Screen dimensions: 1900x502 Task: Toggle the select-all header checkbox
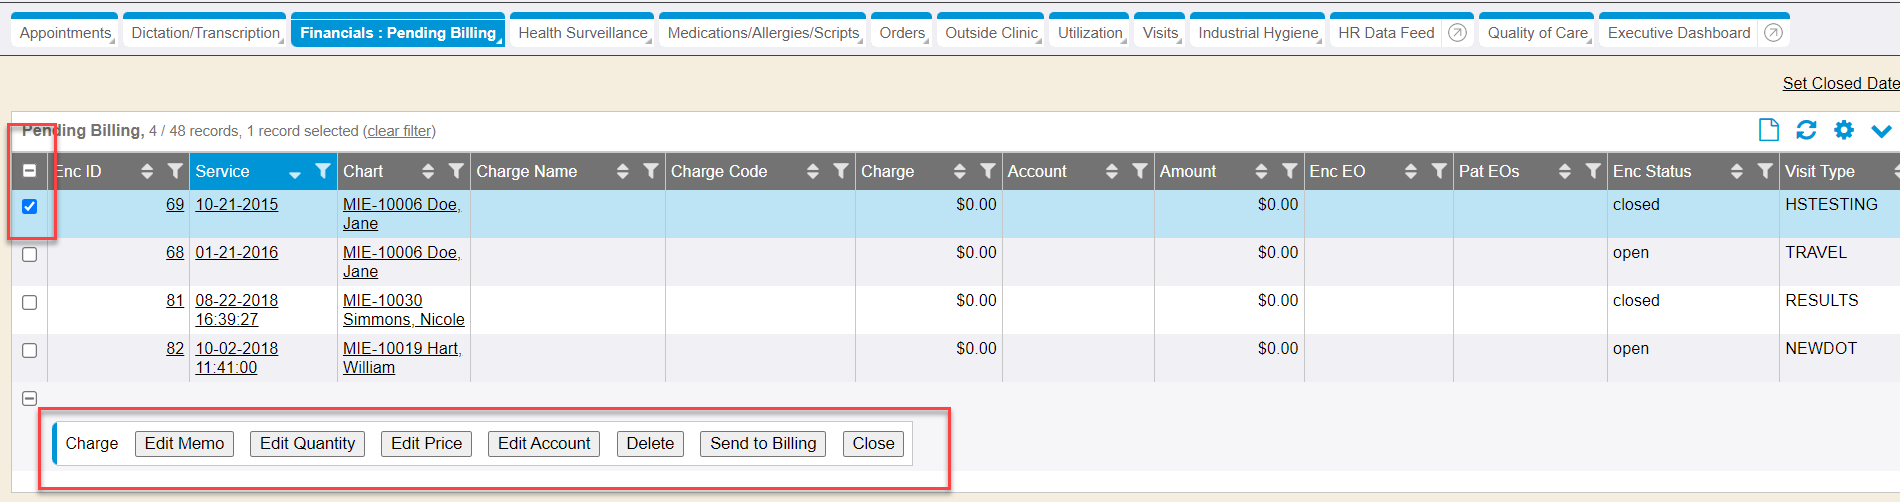[30, 171]
